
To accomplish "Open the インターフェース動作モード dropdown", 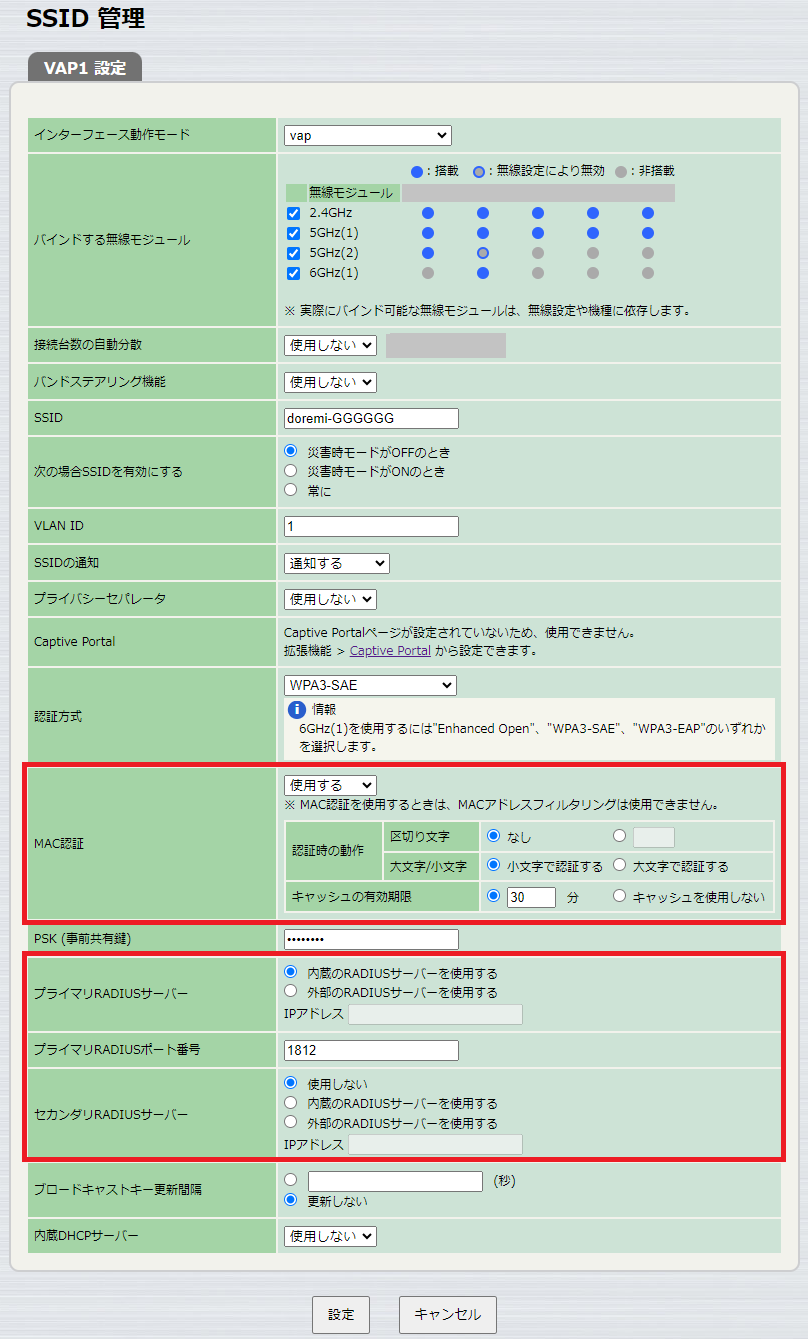I will (366, 135).
